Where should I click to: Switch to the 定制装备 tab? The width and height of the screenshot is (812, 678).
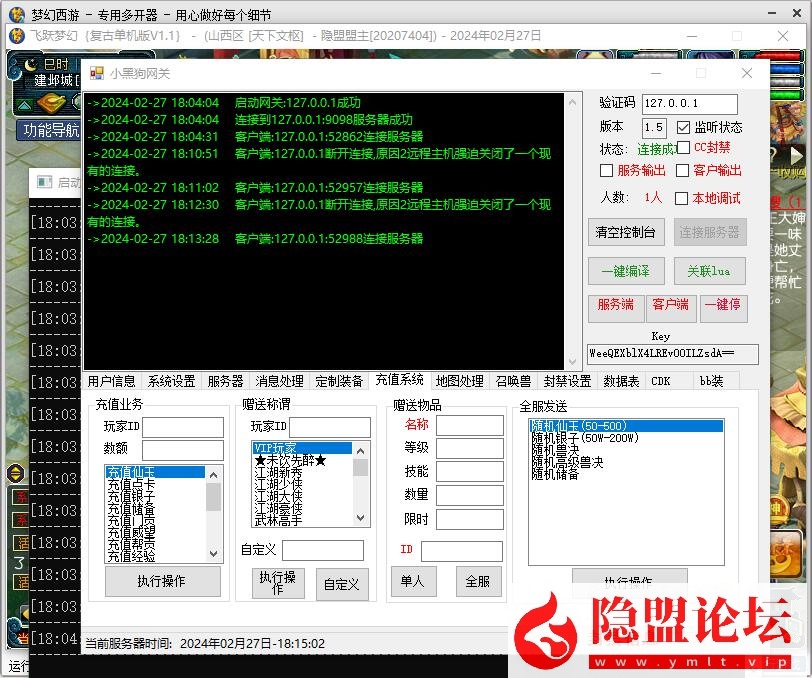click(x=339, y=381)
